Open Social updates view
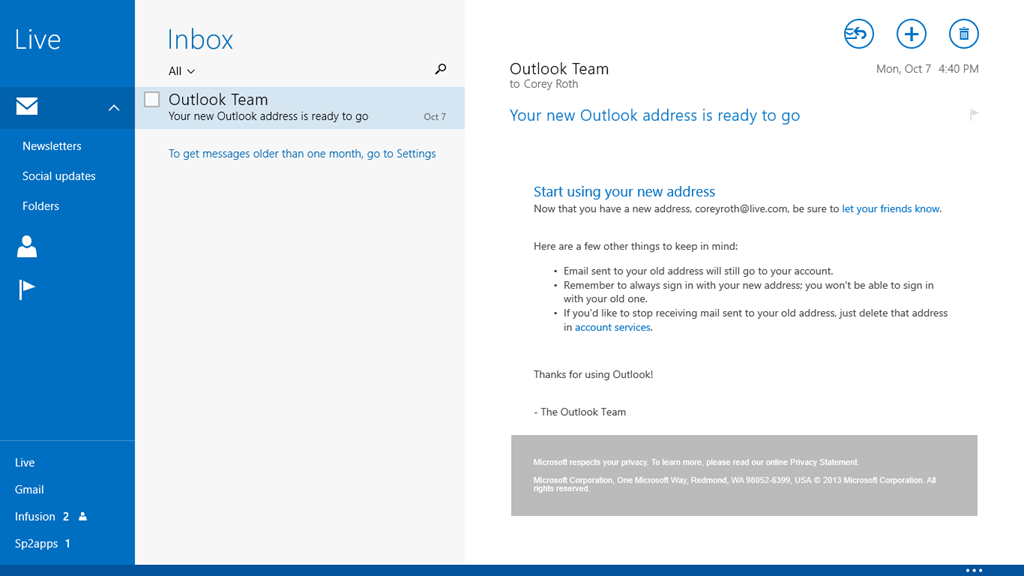The width and height of the screenshot is (1024, 576). click(59, 176)
